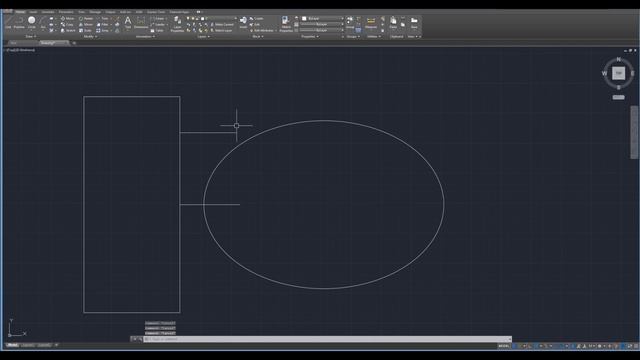Choose the Mirror tool
The height and width of the screenshot is (360, 640).
tap(86, 24)
